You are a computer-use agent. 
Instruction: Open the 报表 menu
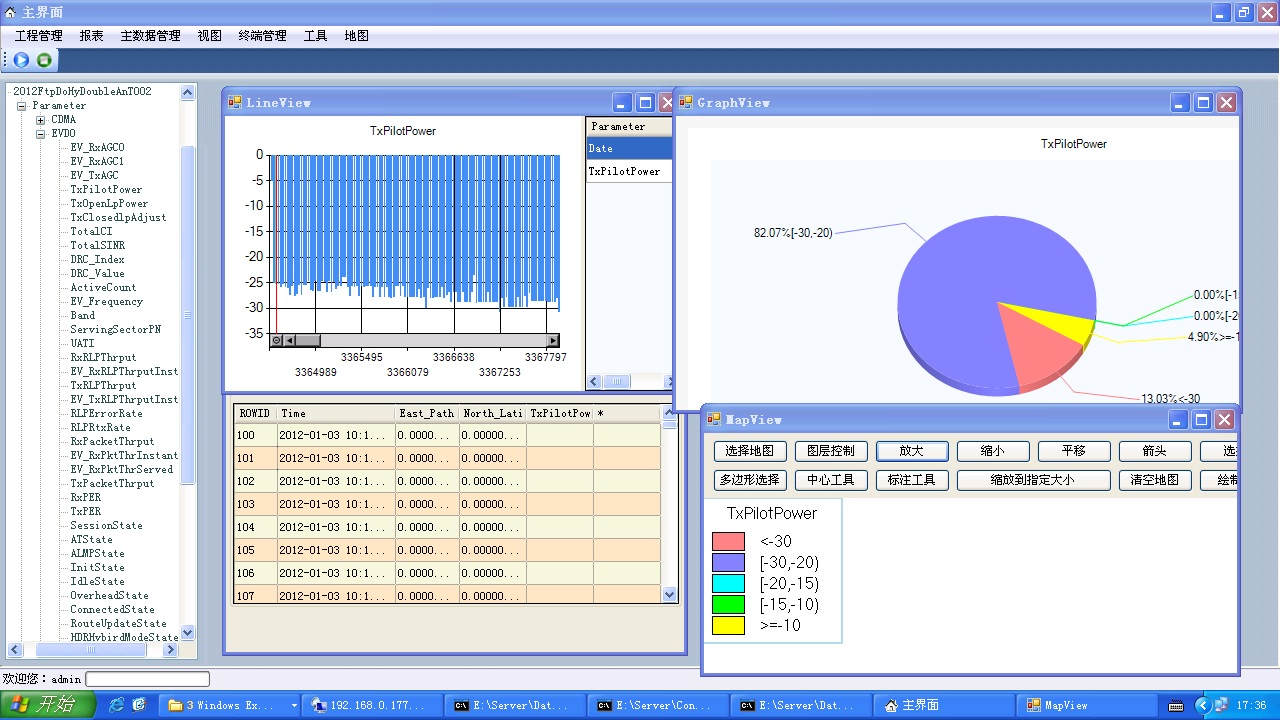[92, 35]
